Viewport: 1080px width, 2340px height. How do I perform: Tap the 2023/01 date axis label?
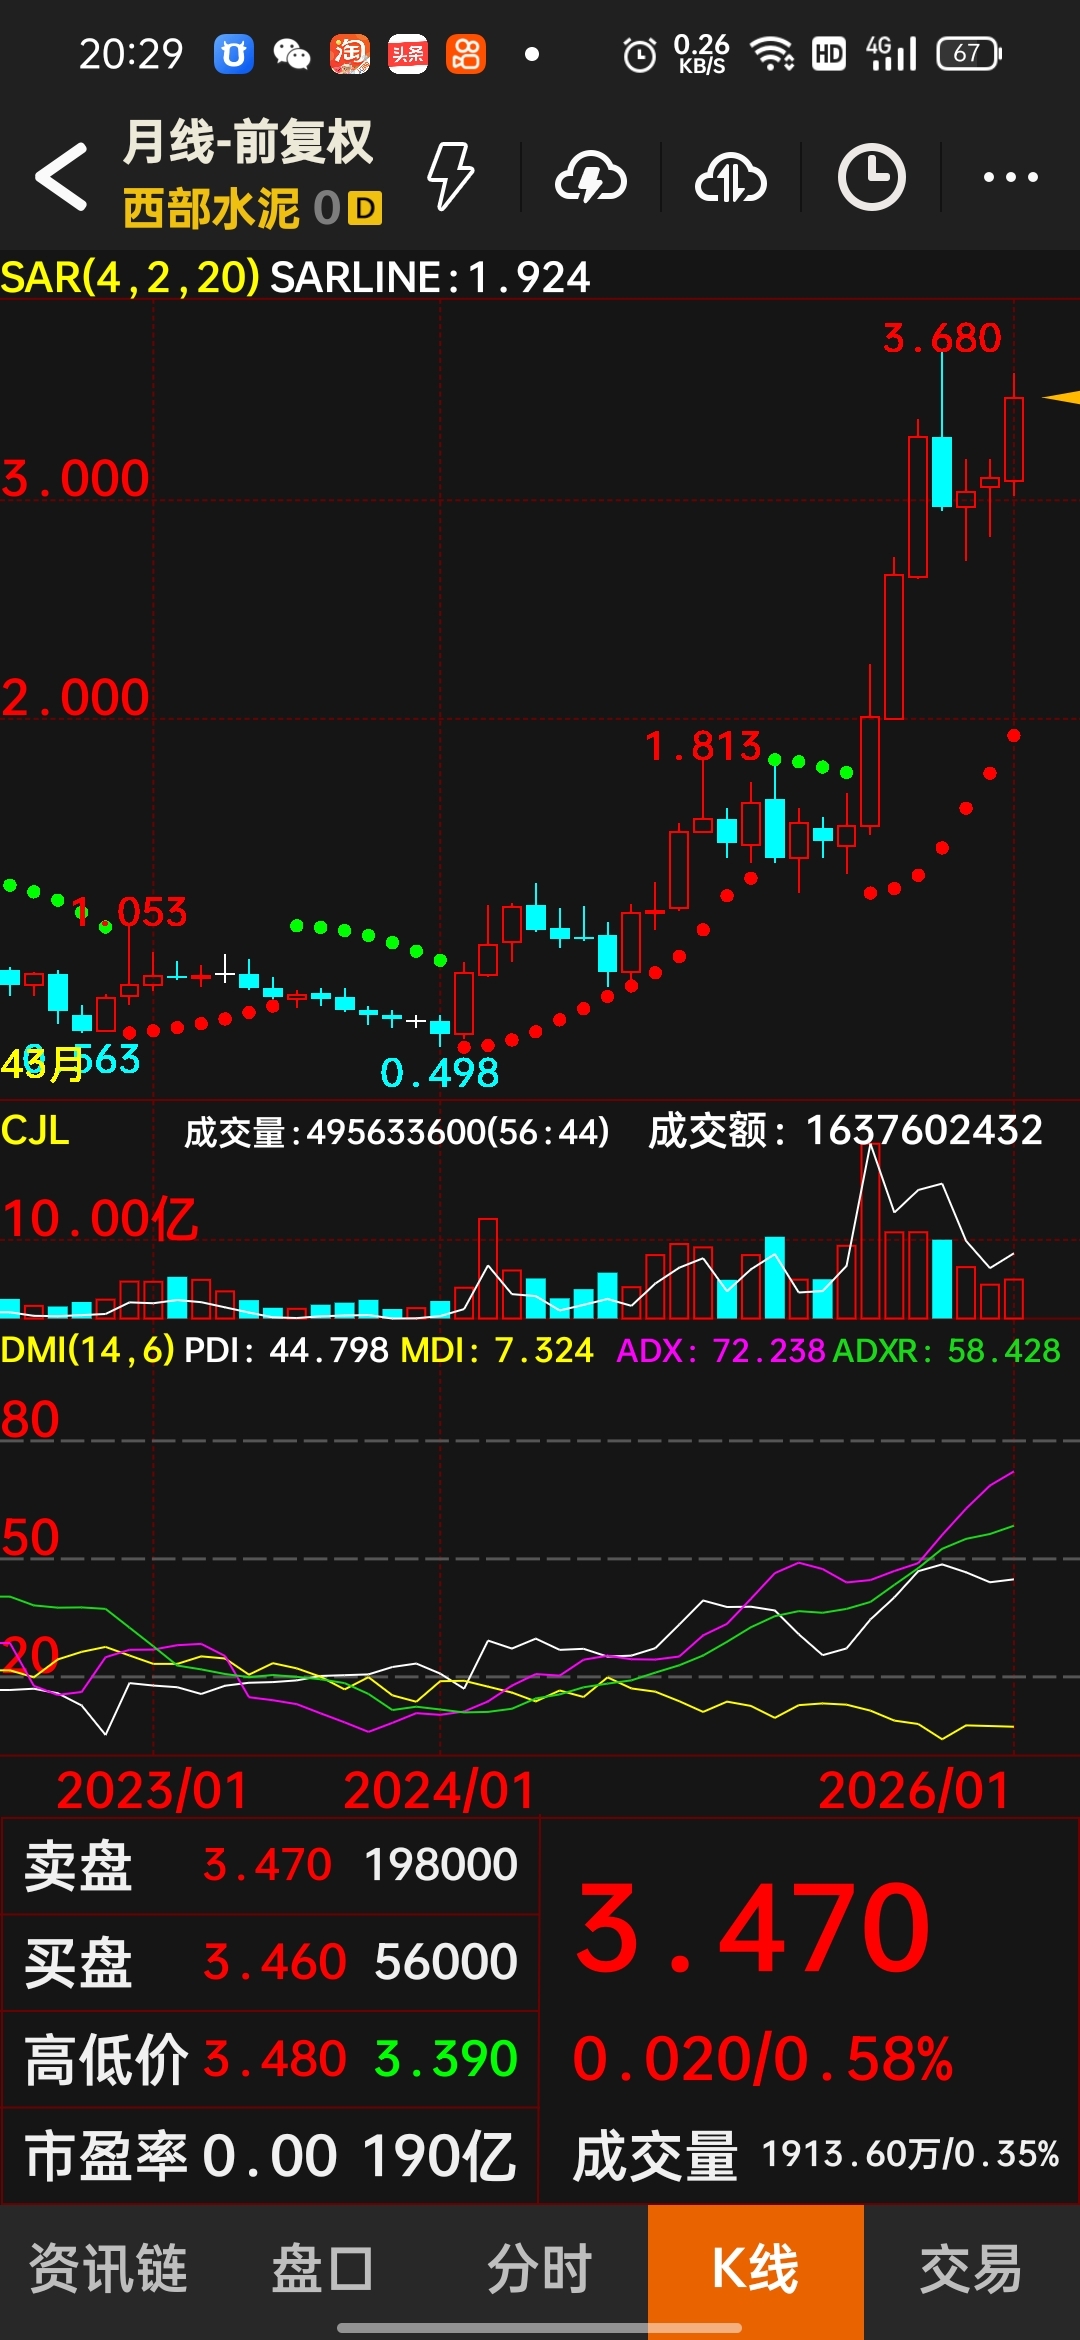click(x=152, y=1790)
